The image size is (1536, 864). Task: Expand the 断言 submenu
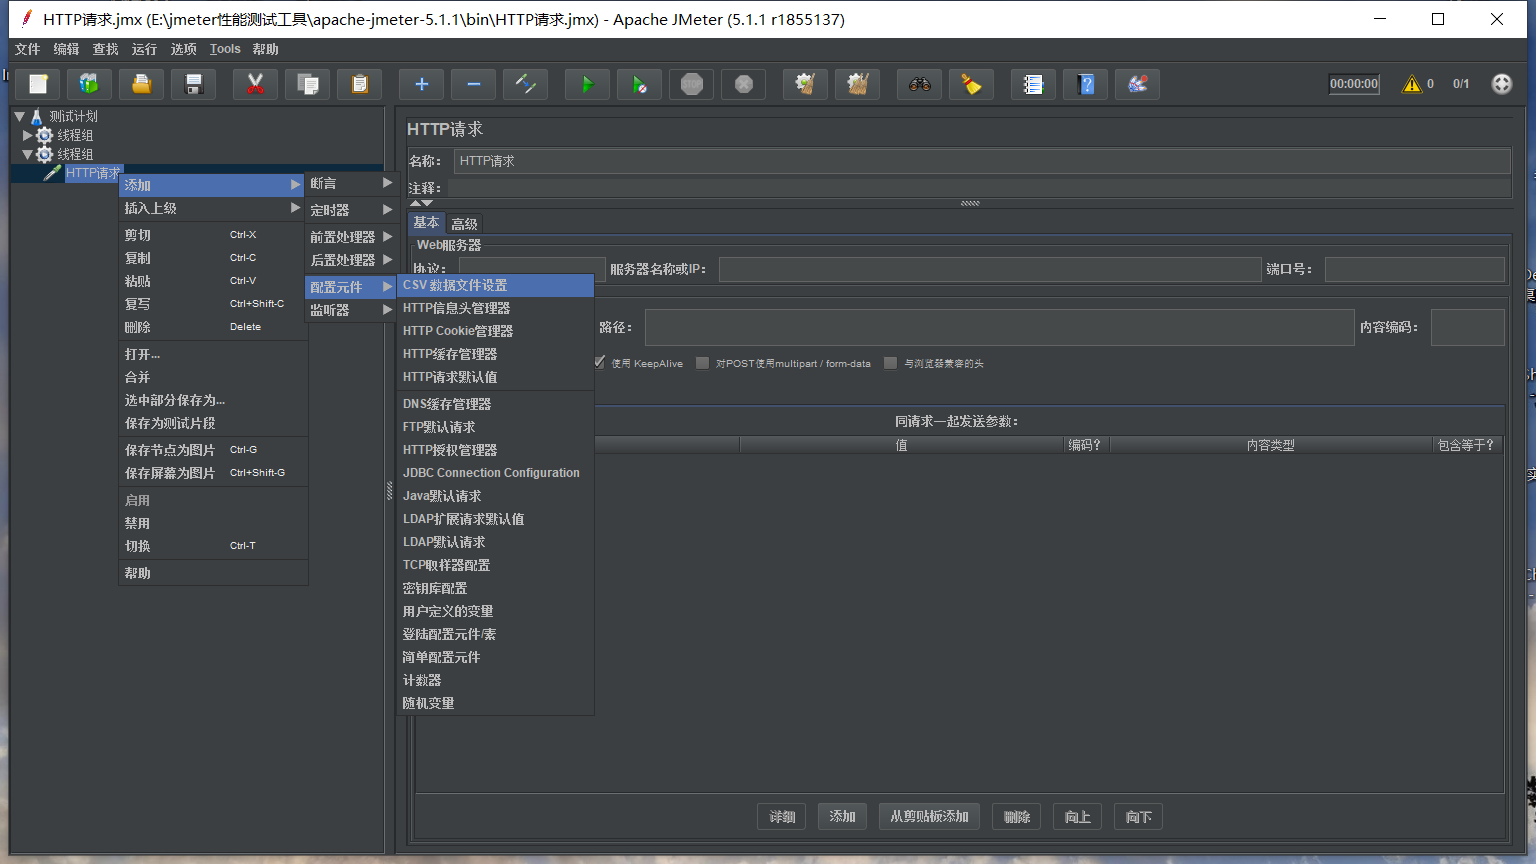(352, 183)
